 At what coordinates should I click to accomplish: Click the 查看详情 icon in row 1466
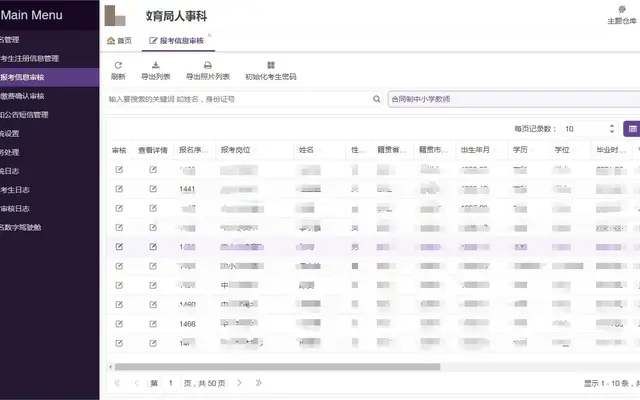pos(153,324)
